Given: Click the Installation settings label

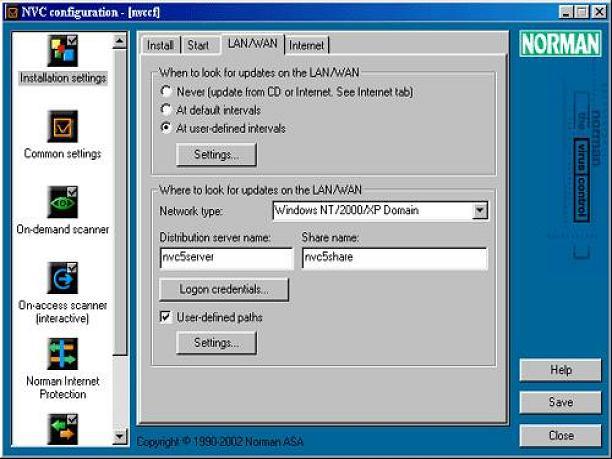Looking at the screenshot, I should (63, 78).
